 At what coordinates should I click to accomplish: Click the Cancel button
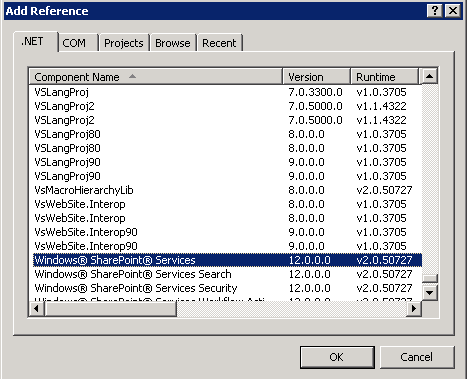[x=417, y=357]
